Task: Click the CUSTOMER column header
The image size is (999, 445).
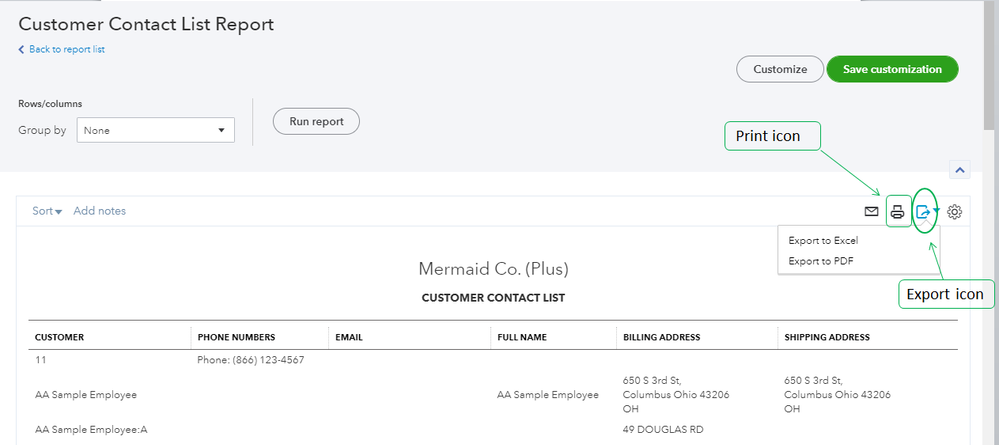Action: [60, 337]
